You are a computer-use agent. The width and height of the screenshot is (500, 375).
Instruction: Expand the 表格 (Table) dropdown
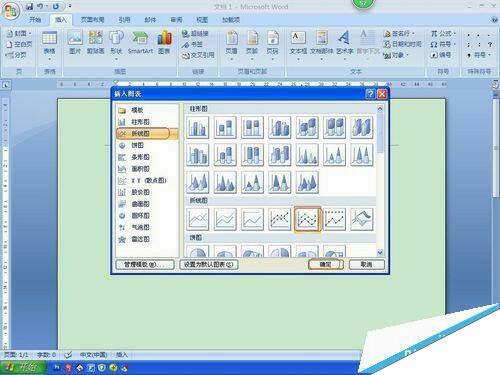tap(49, 59)
